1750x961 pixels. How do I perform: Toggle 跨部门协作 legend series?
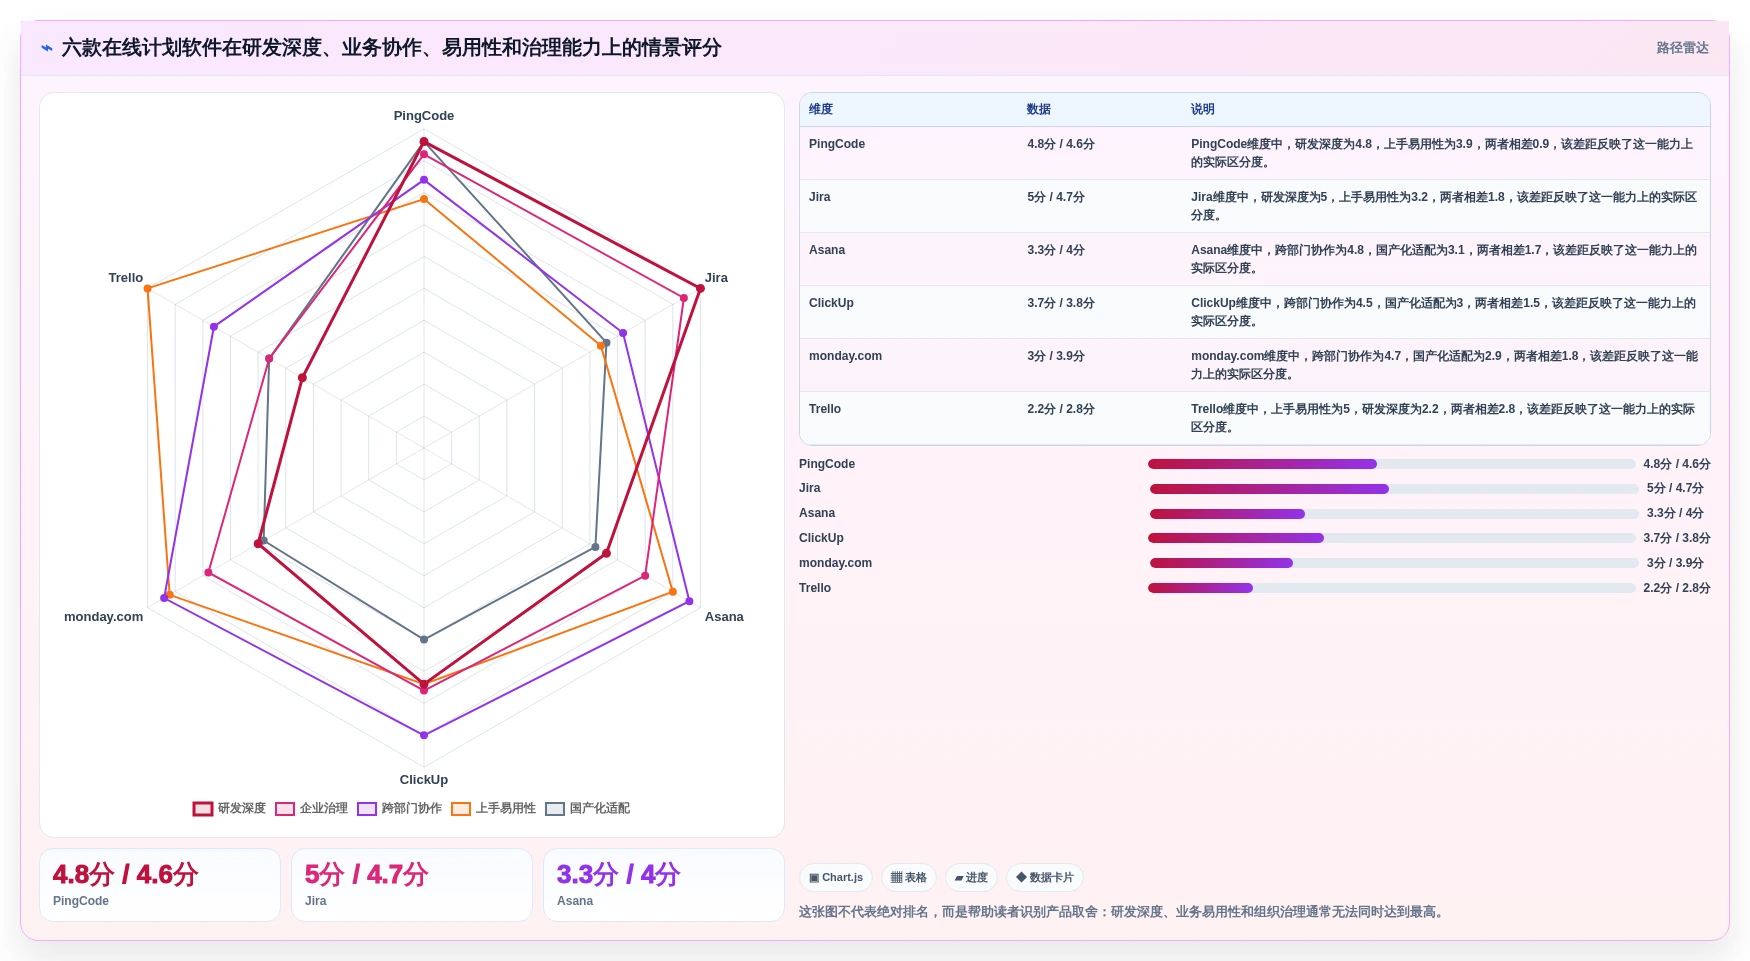click(400, 808)
